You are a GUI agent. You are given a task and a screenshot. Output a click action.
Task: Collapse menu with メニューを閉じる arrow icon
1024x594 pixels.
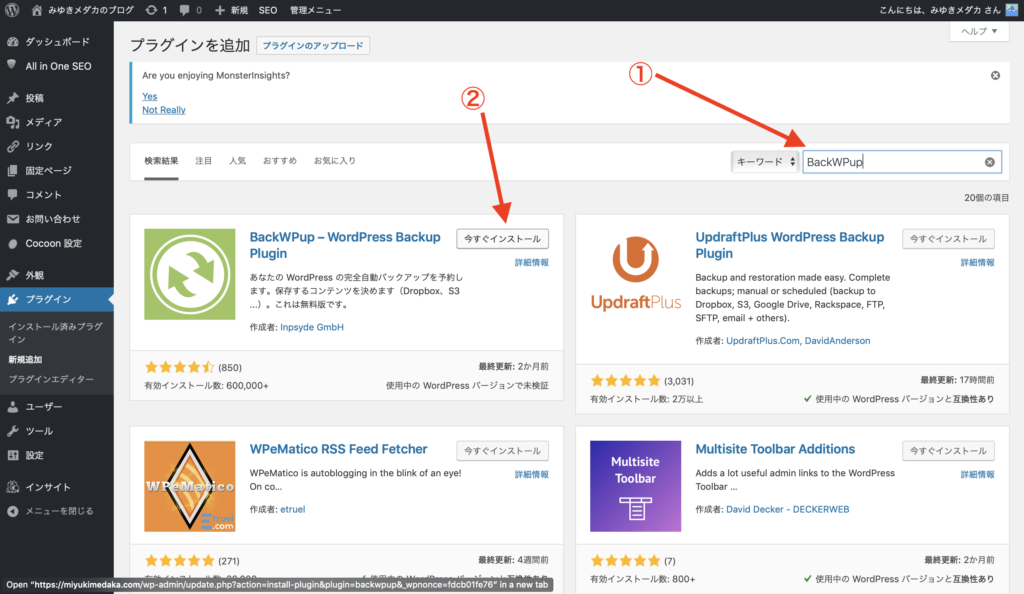coord(12,511)
